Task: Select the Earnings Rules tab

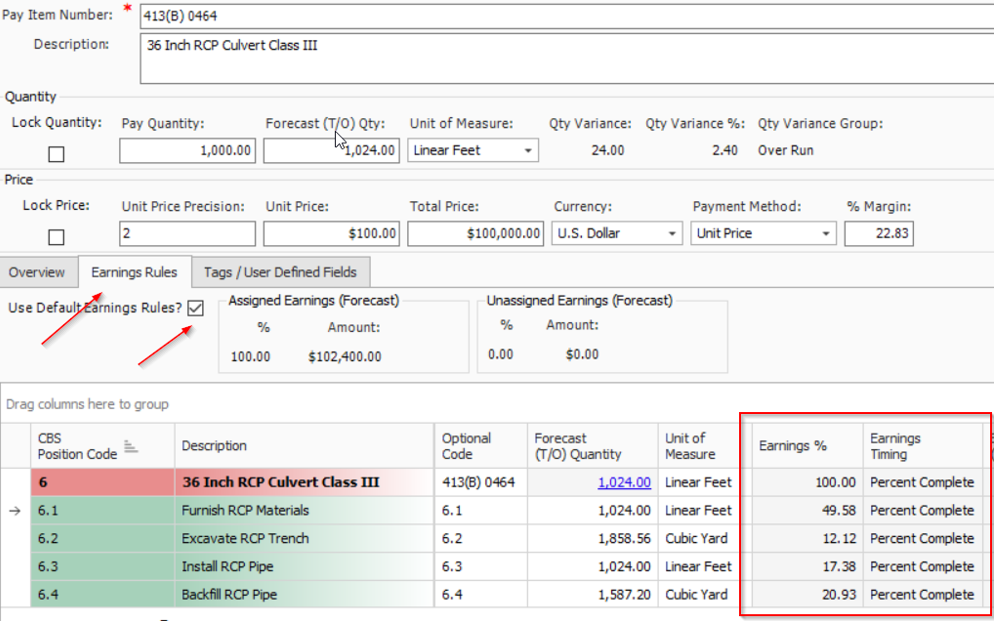Action: pos(134,272)
